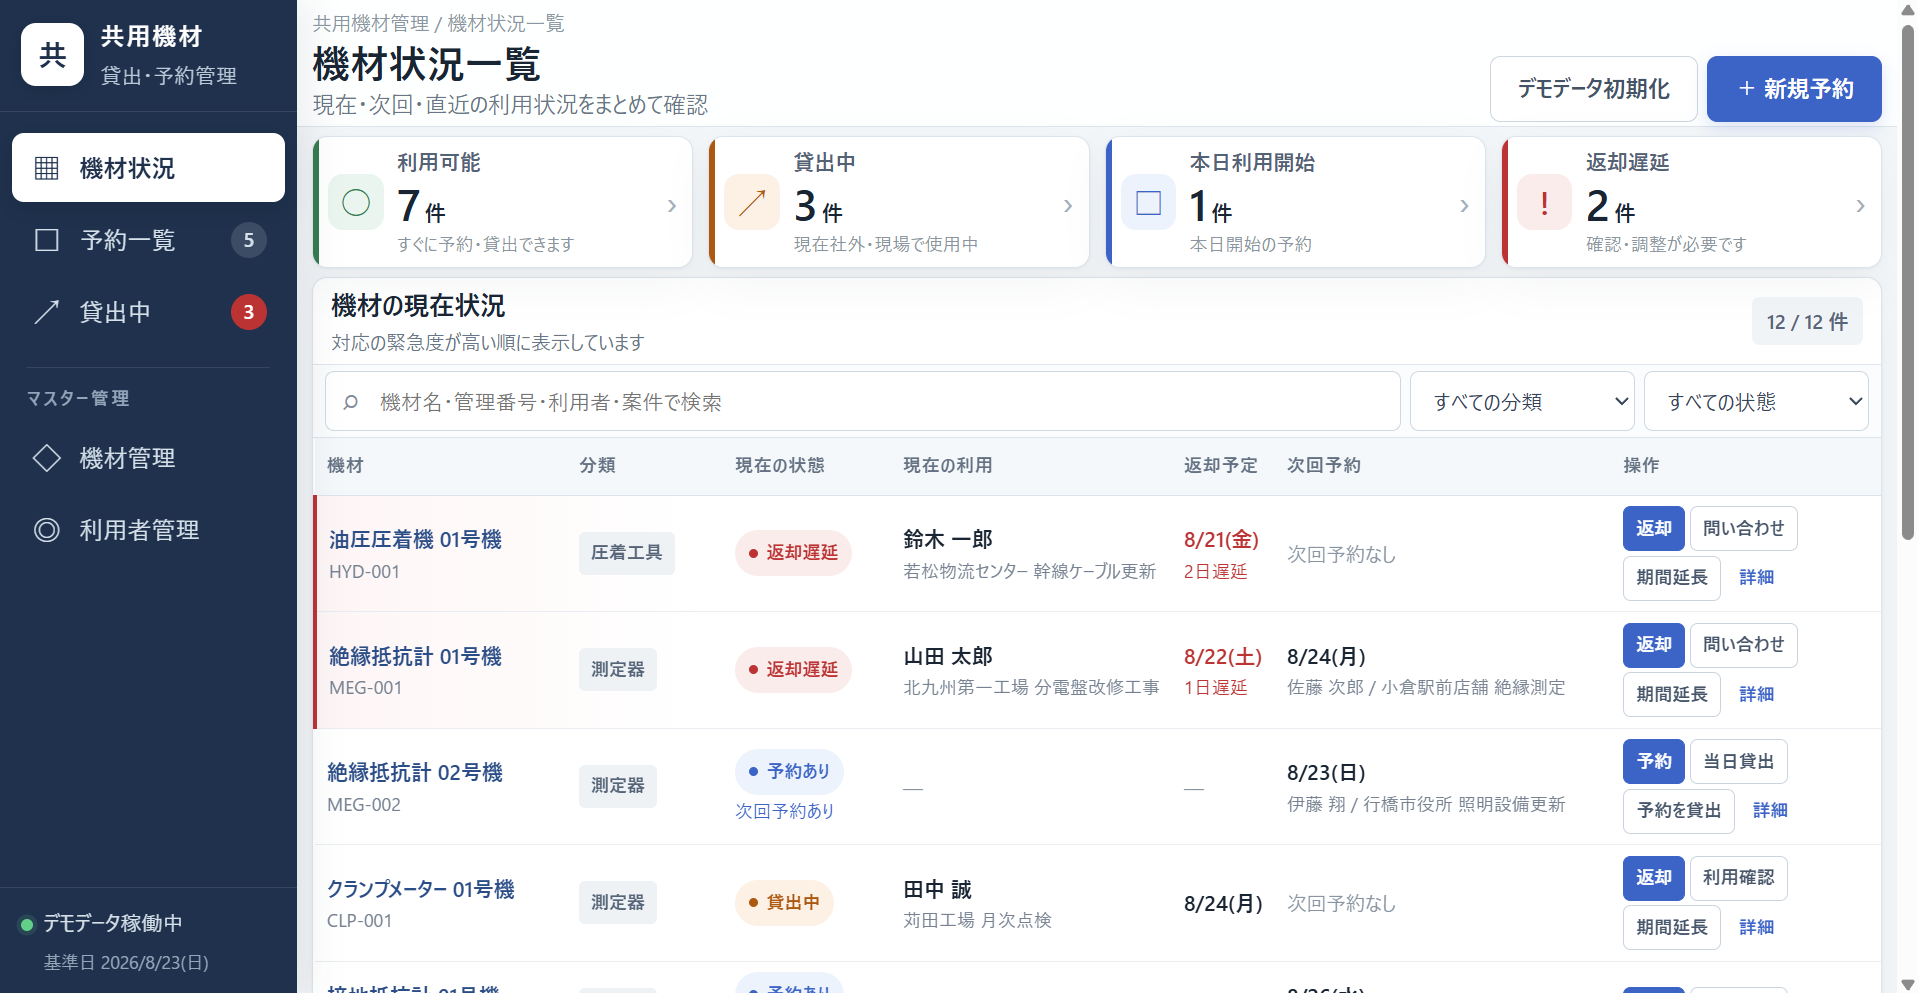
Task: Open the 本日利用開始 card chevron
Action: 1464,206
